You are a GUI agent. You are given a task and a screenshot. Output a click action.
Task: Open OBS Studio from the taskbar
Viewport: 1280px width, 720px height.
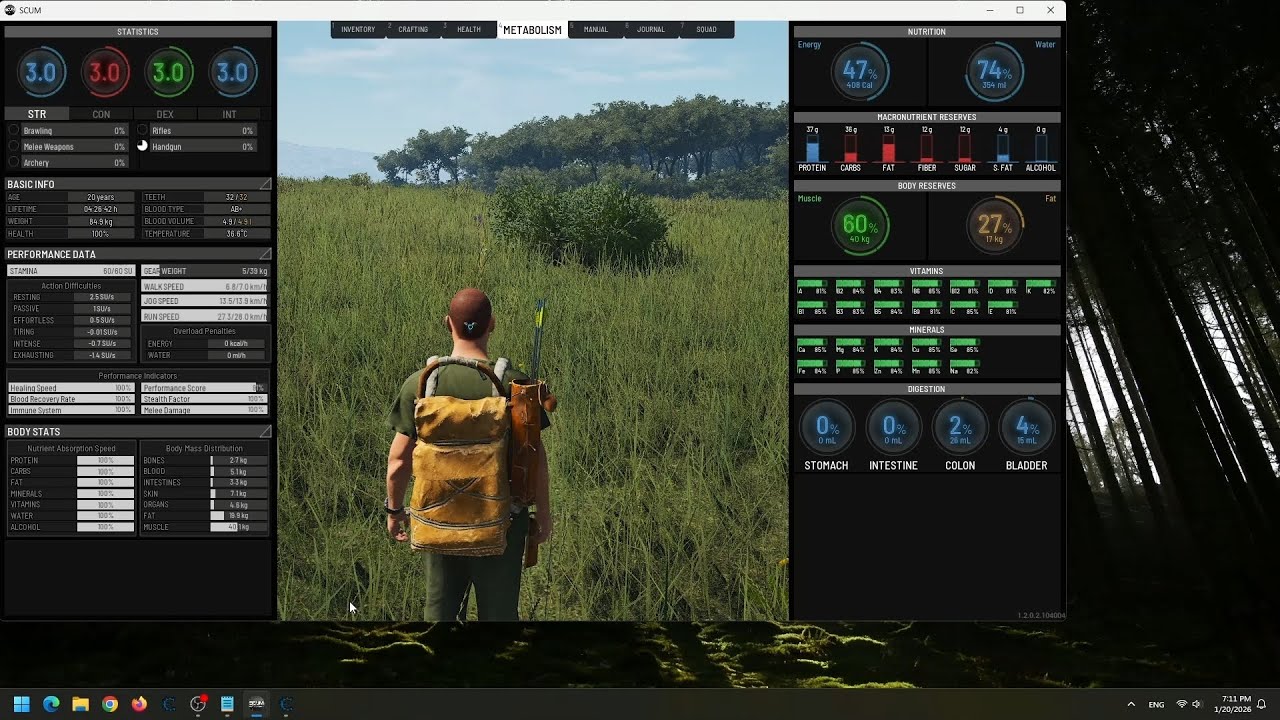[x=198, y=704]
